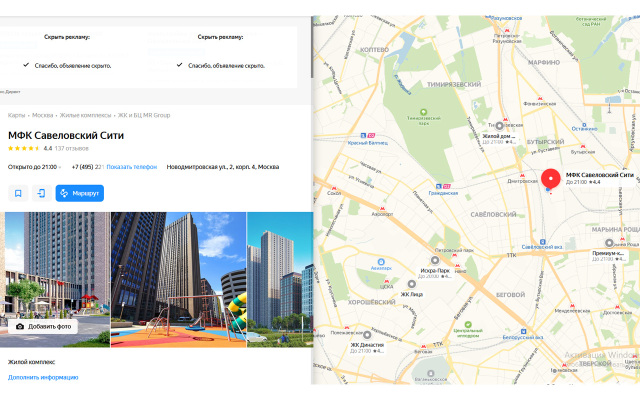Click the Дмитровская metro icon
This screenshot has height=400, width=640.
pos(523,176)
